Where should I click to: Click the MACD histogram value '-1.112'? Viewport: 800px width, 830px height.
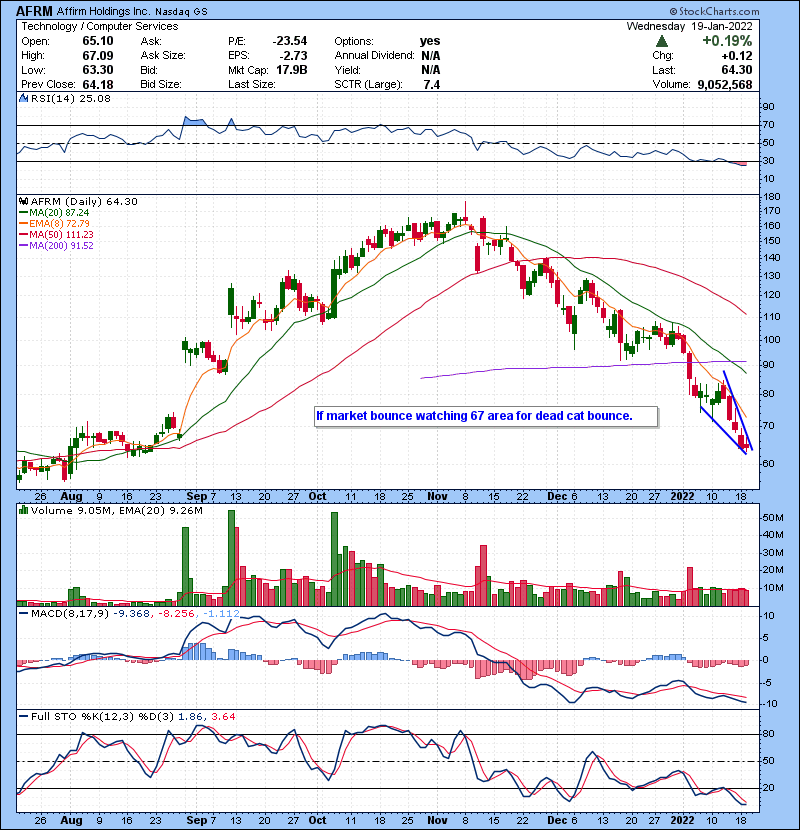(x=221, y=614)
